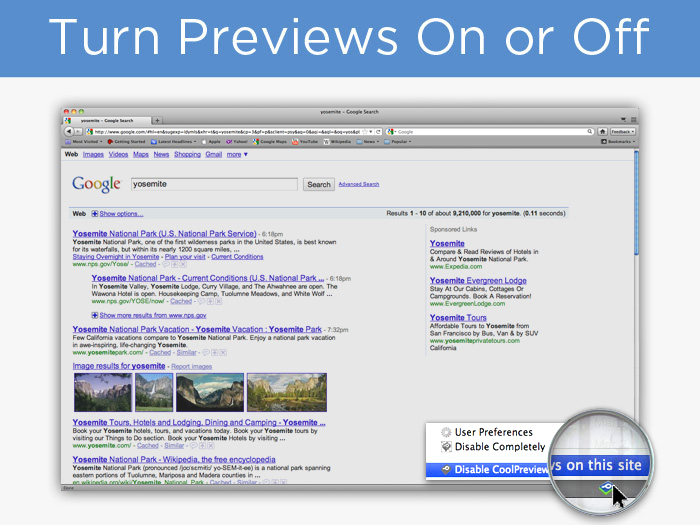700x525 pixels.
Task: Open the Google News top link
Action: (x=161, y=154)
